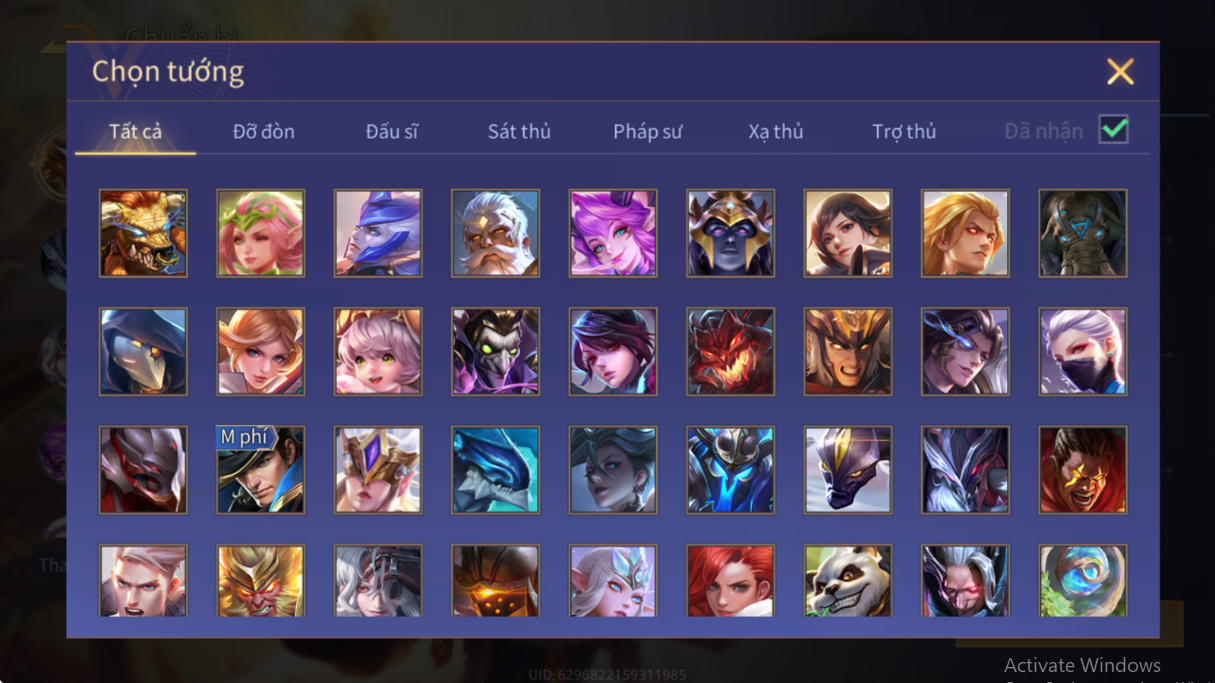Switch to the 'Trợ thủ' tab

[x=904, y=131]
